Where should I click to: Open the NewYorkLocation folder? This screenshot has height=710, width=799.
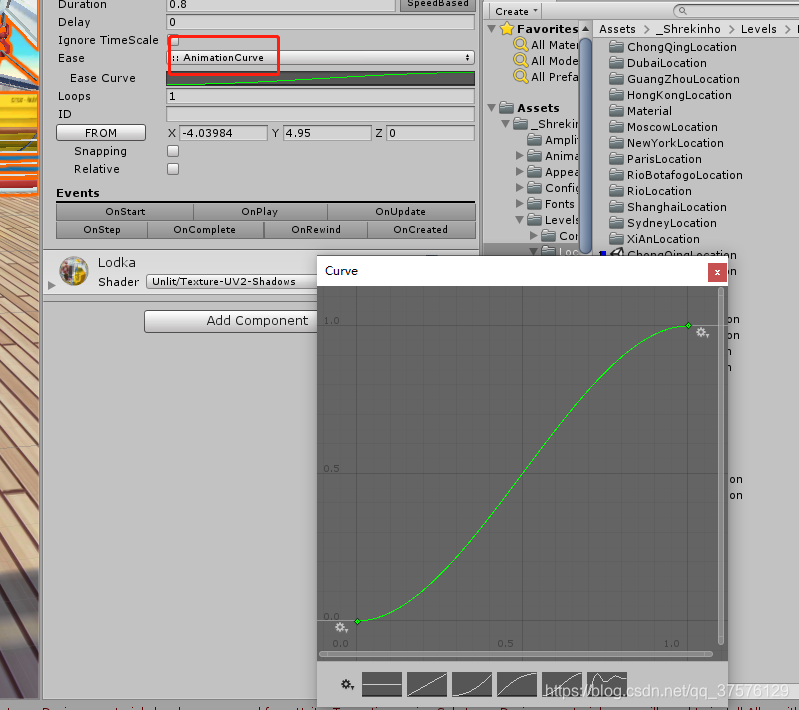(666, 143)
